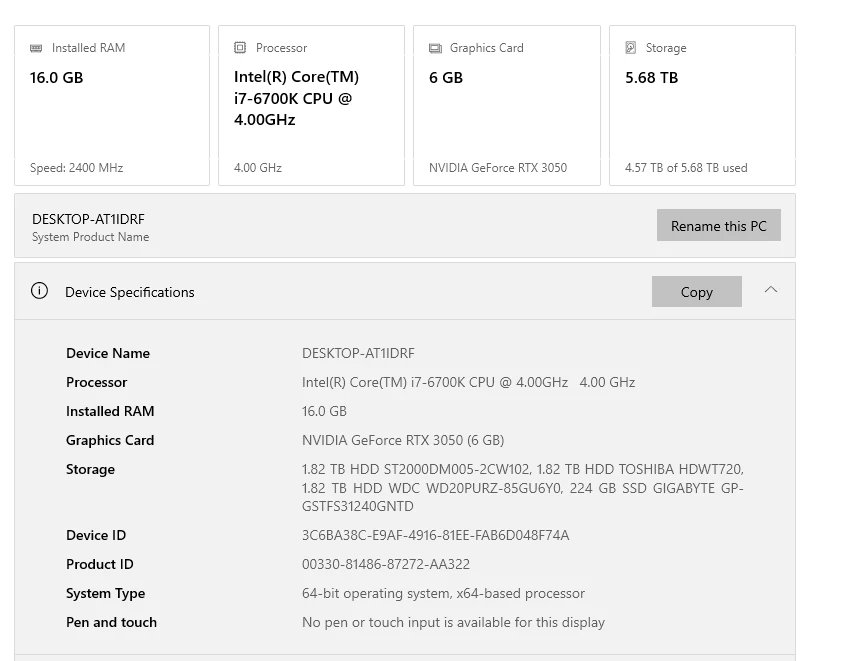Click the 'Product ID' label
This screenshot has width=852, height=661.
(x=100, y=564)
